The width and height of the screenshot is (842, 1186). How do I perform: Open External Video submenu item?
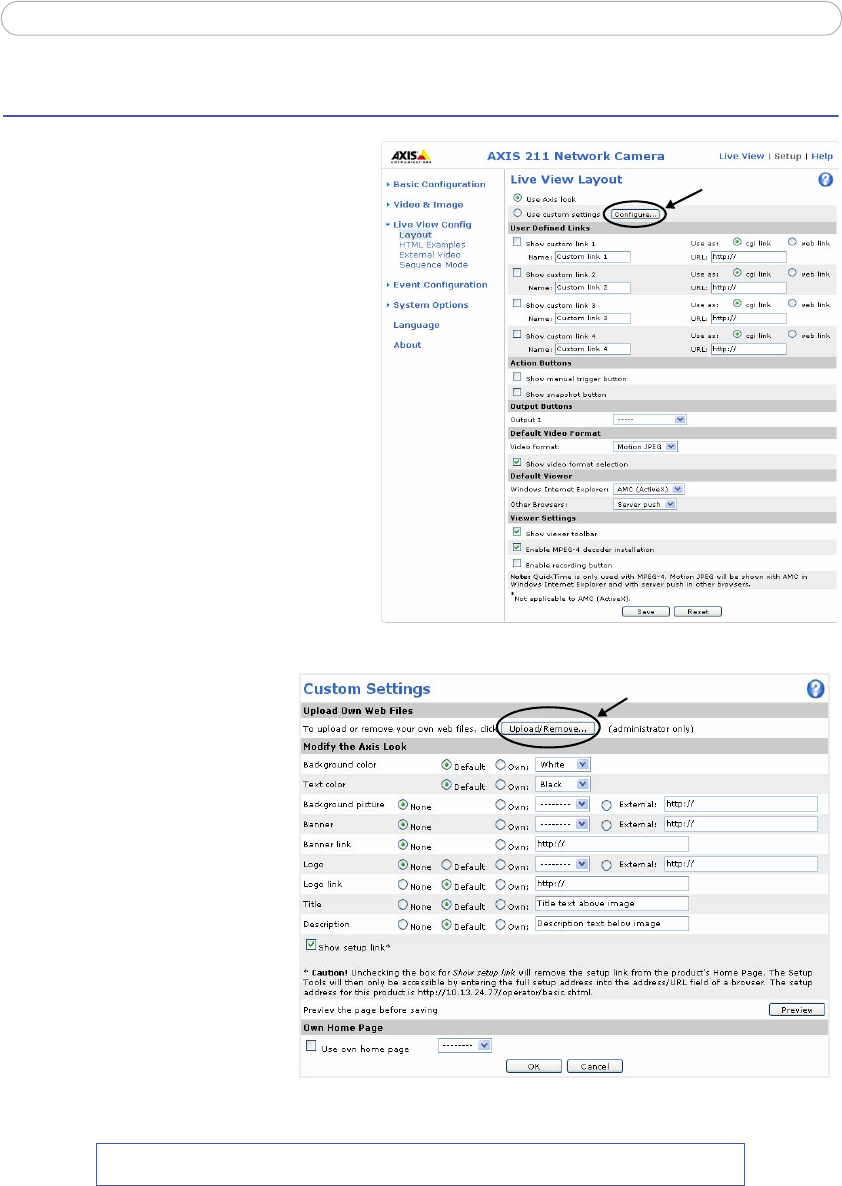tap(429, 254)
